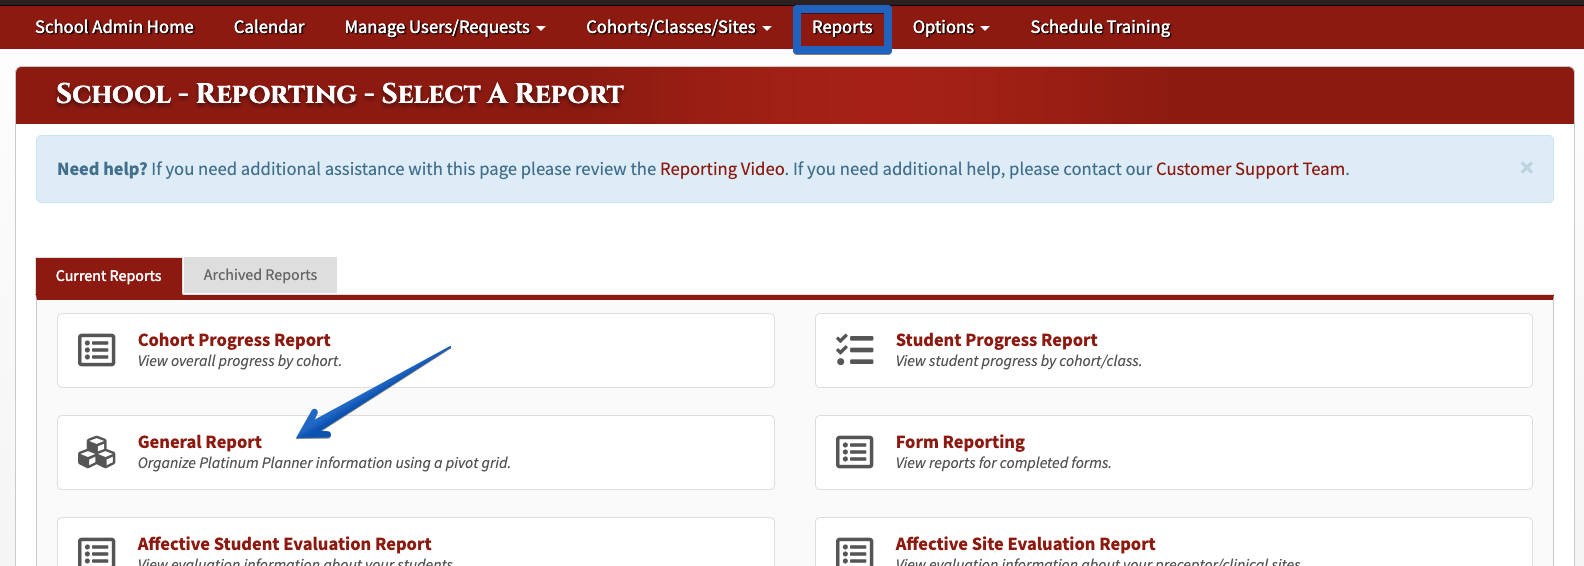This screenshot has height=566, width=1584.
Task: Click the Affective Site Evaluation Report icon
Action: (855, 552)
